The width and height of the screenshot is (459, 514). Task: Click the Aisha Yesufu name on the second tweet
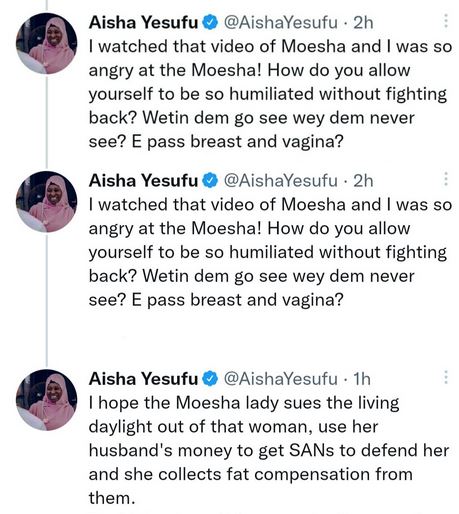(143, 181)
